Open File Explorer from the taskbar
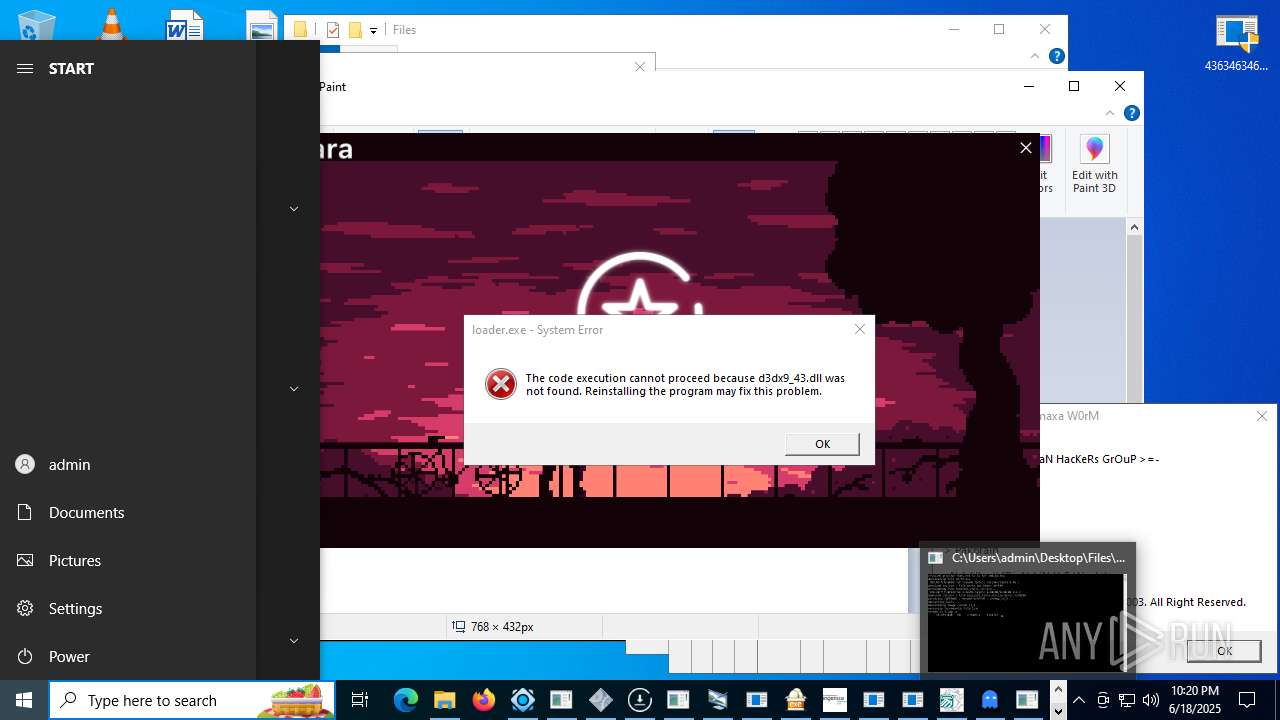The width and height of the screenshot is (1280, 720). (444, 700)
